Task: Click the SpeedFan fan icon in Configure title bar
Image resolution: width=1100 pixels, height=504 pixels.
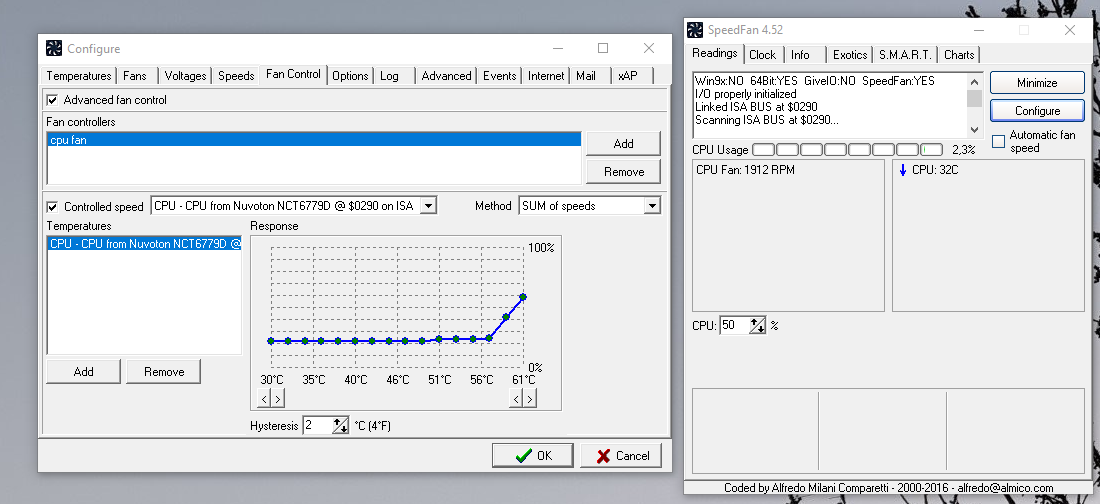Action: [x=54, y=48]
